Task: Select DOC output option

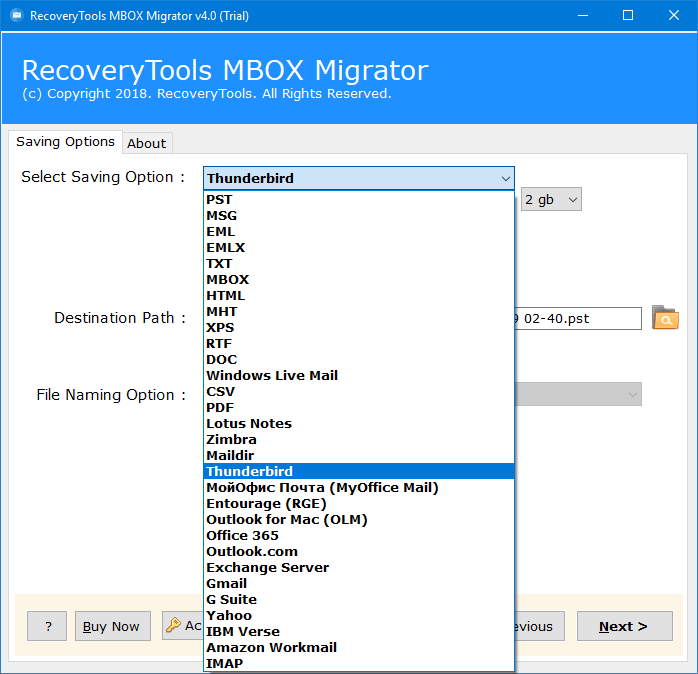Action: point(359,360)
